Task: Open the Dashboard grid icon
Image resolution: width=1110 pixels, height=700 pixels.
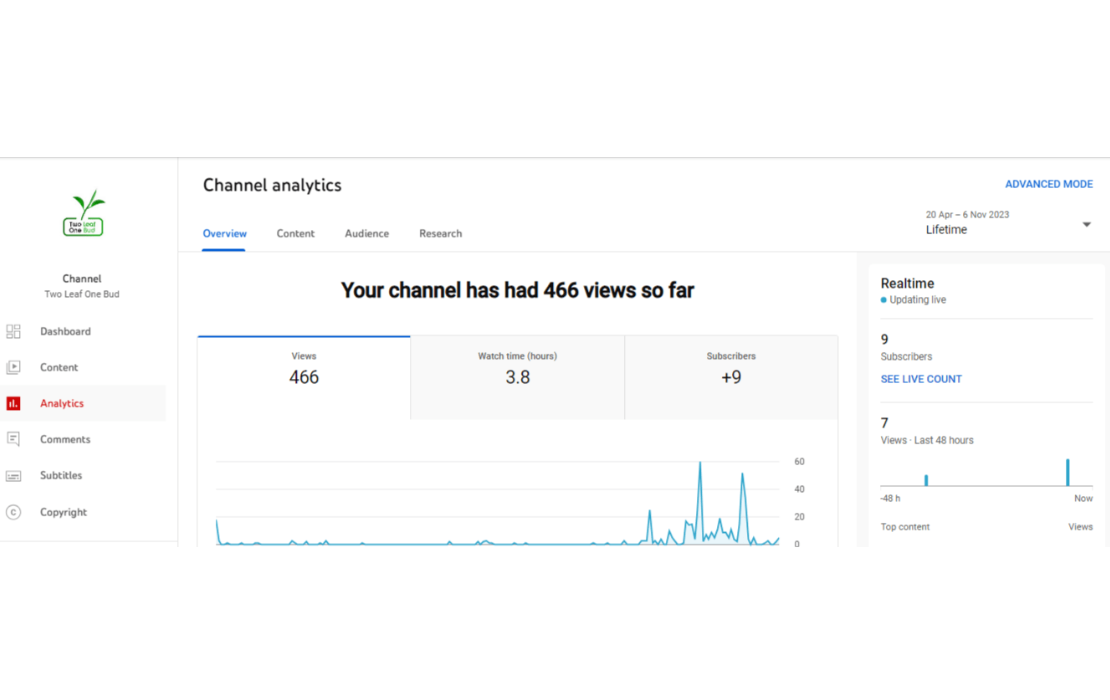Action: (x=13, y=331)
